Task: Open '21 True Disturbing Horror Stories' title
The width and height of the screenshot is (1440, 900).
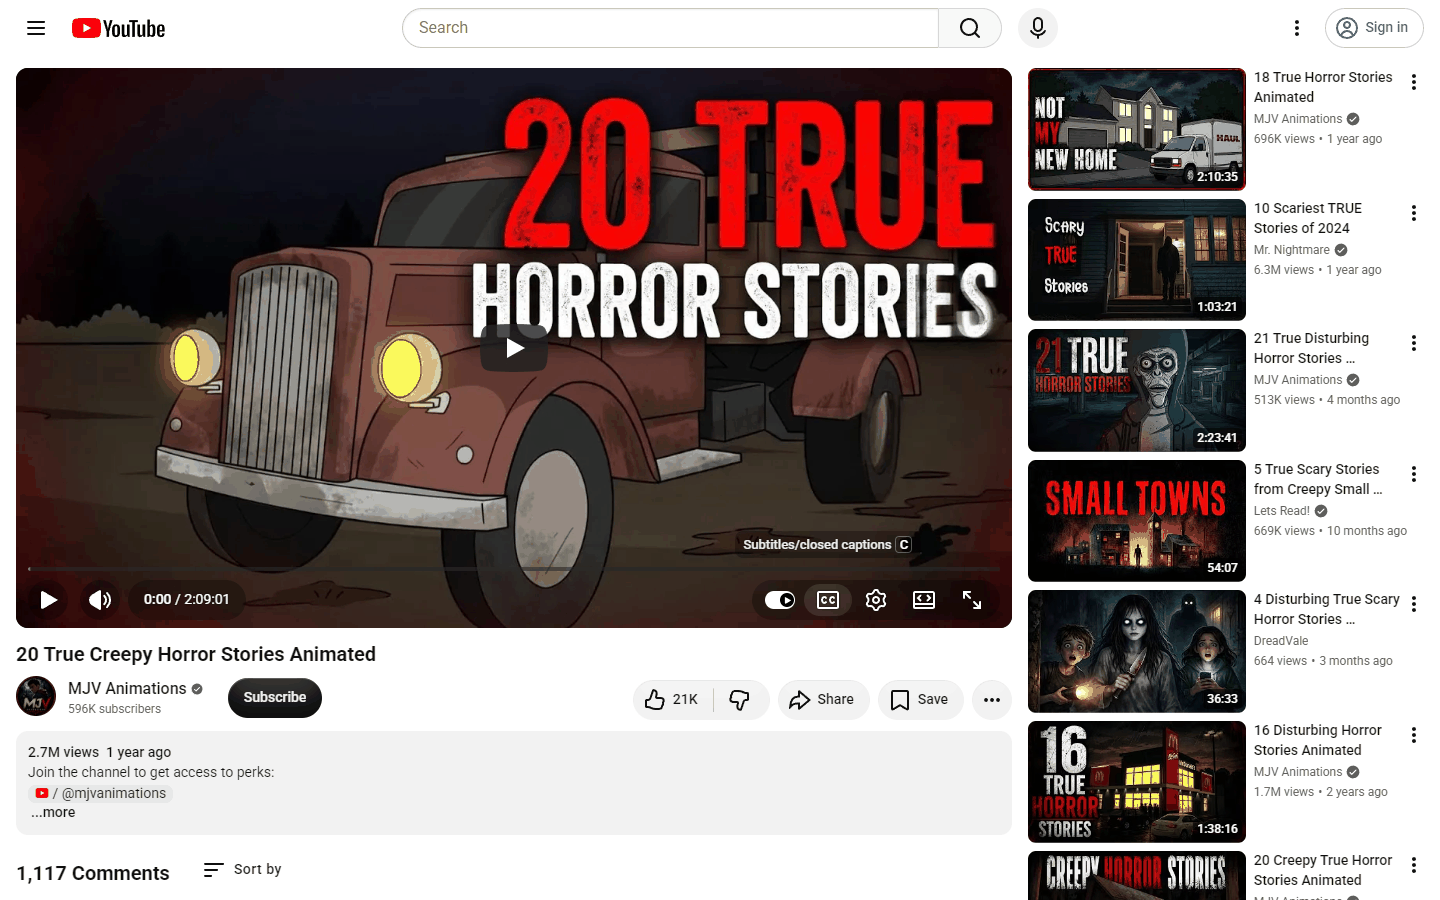Action: point(1312,348)
